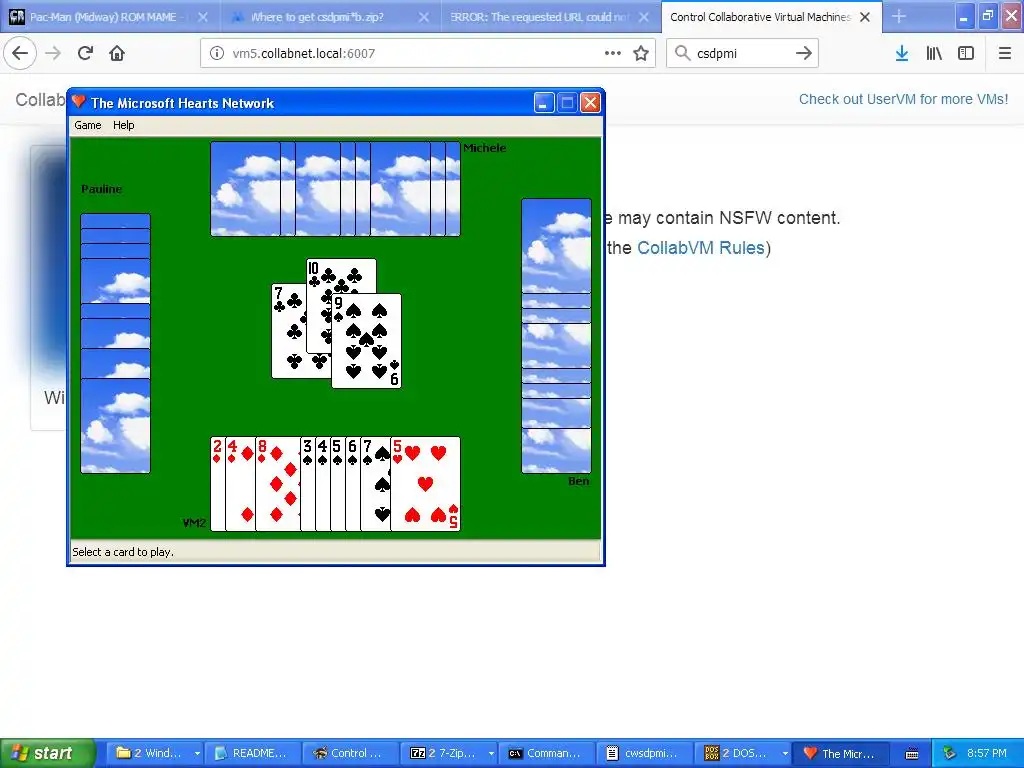
Task: Expand the 2 DOS taskbar group
Action: pyautogui.click(x=743, y=753)
